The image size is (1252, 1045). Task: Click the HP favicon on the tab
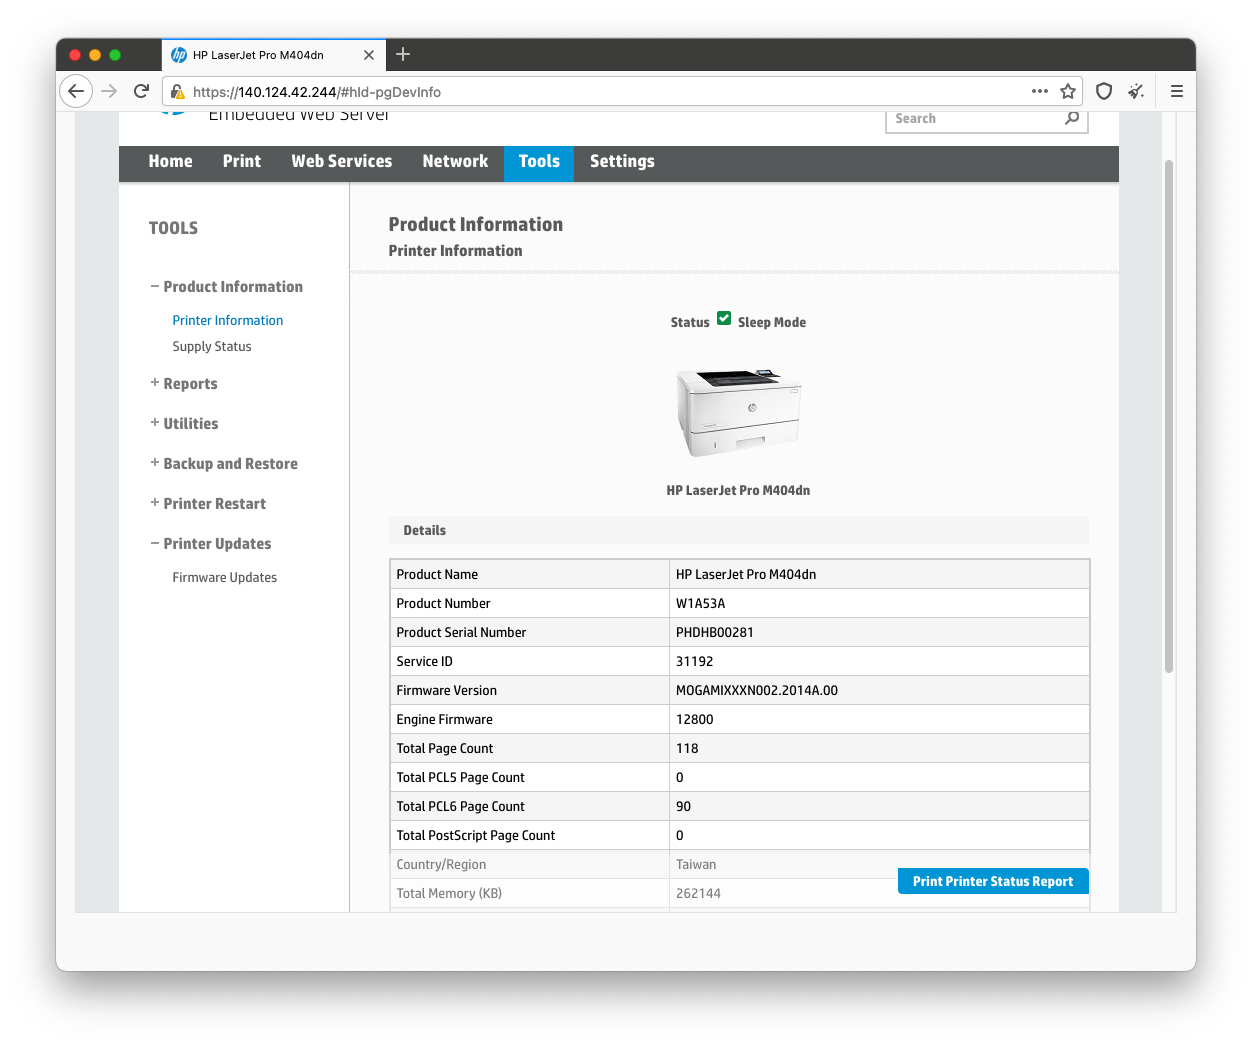(179, 55)
